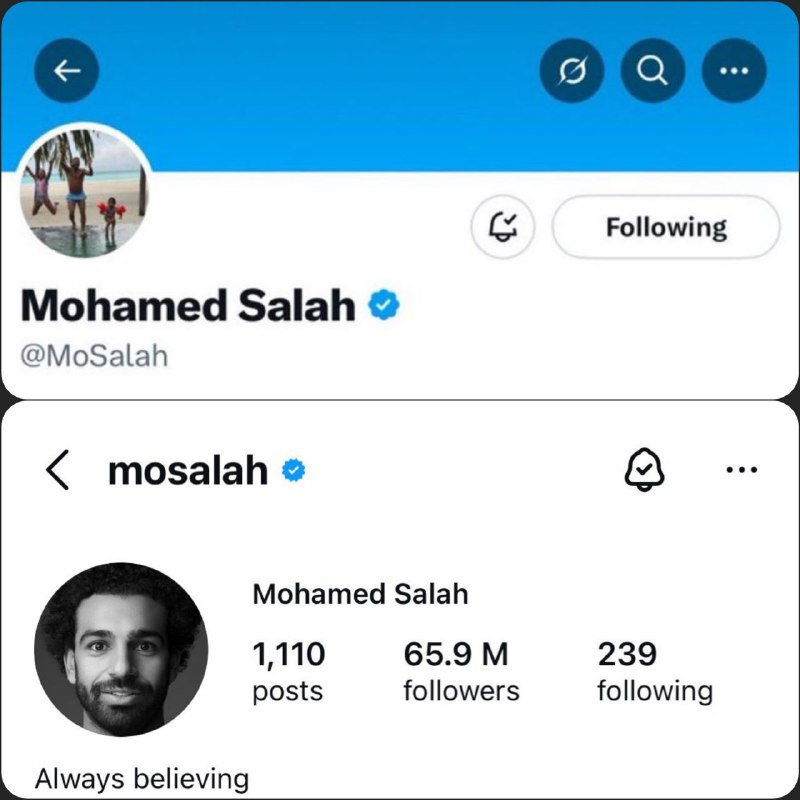Click the "Always believing" bio text

click(x=142, y=778)
